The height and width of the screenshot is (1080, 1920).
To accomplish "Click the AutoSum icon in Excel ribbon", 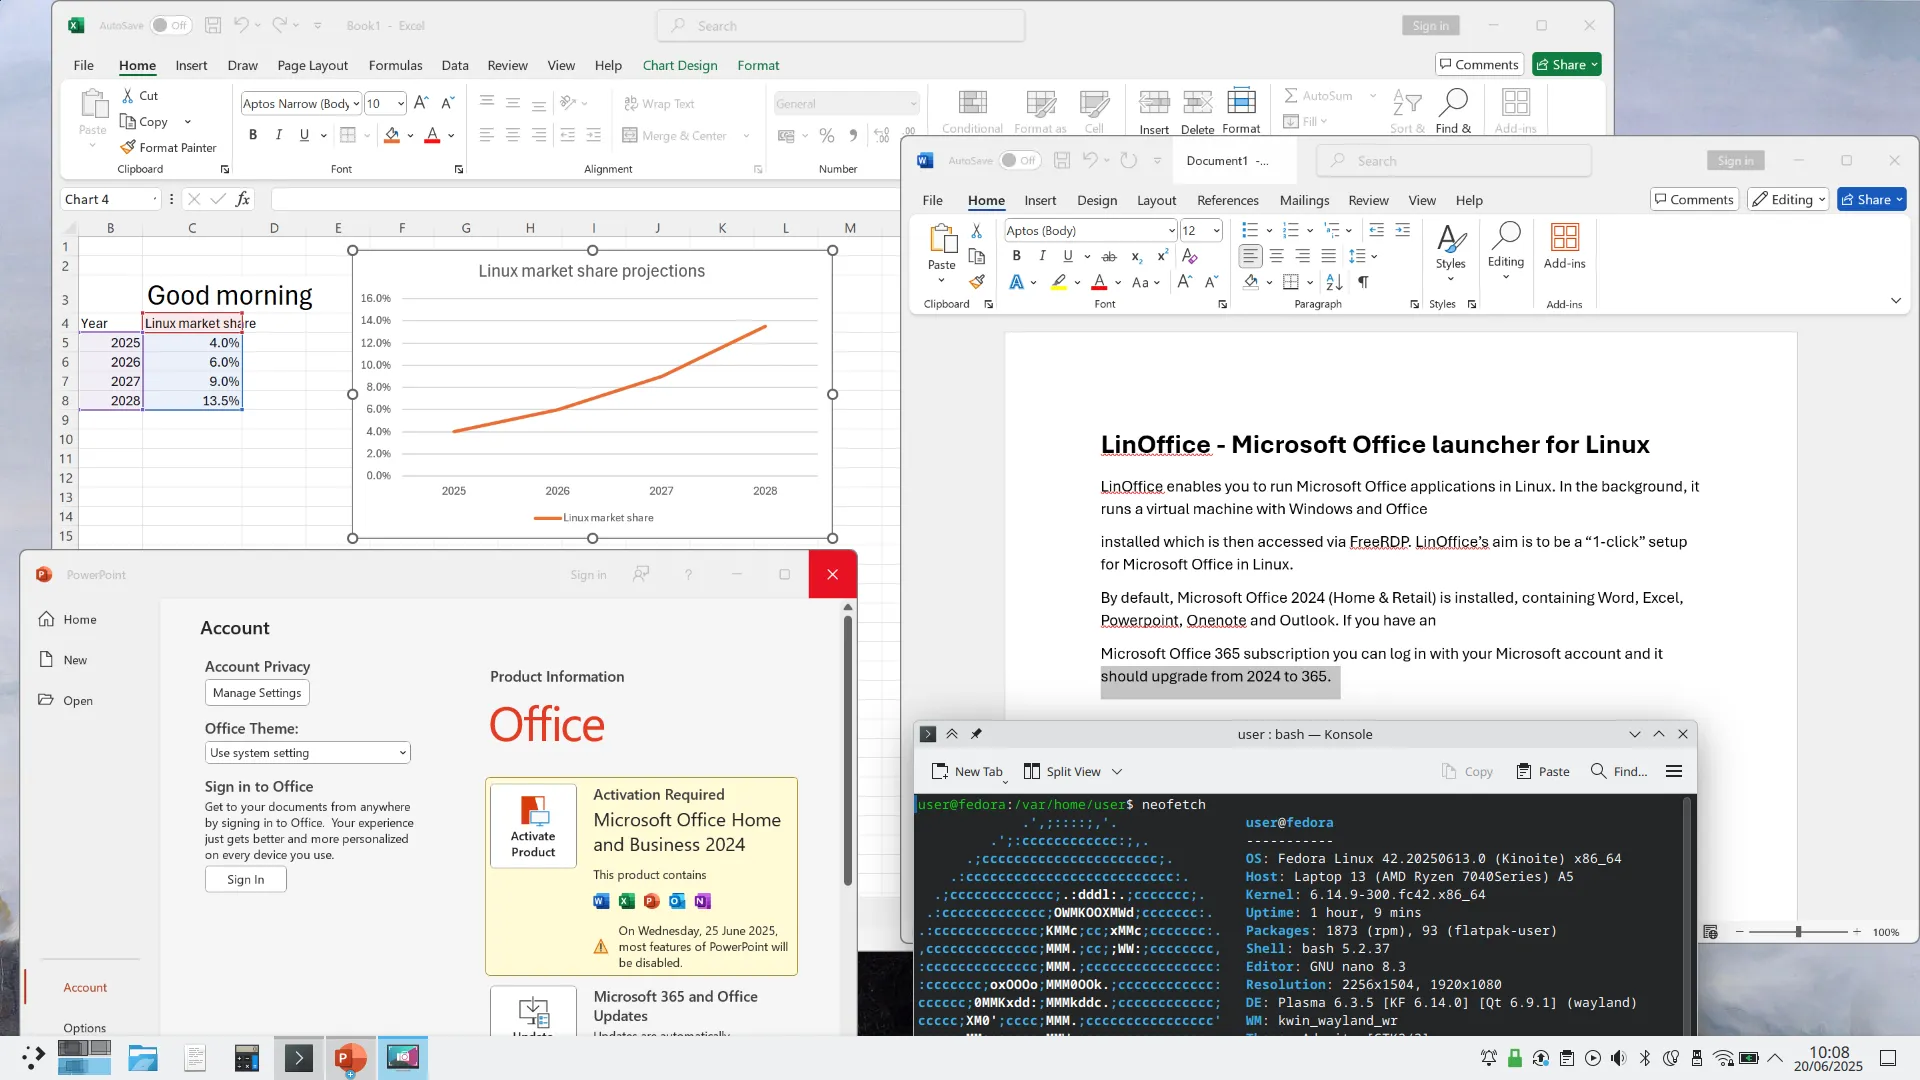I will coord(1291,95).
